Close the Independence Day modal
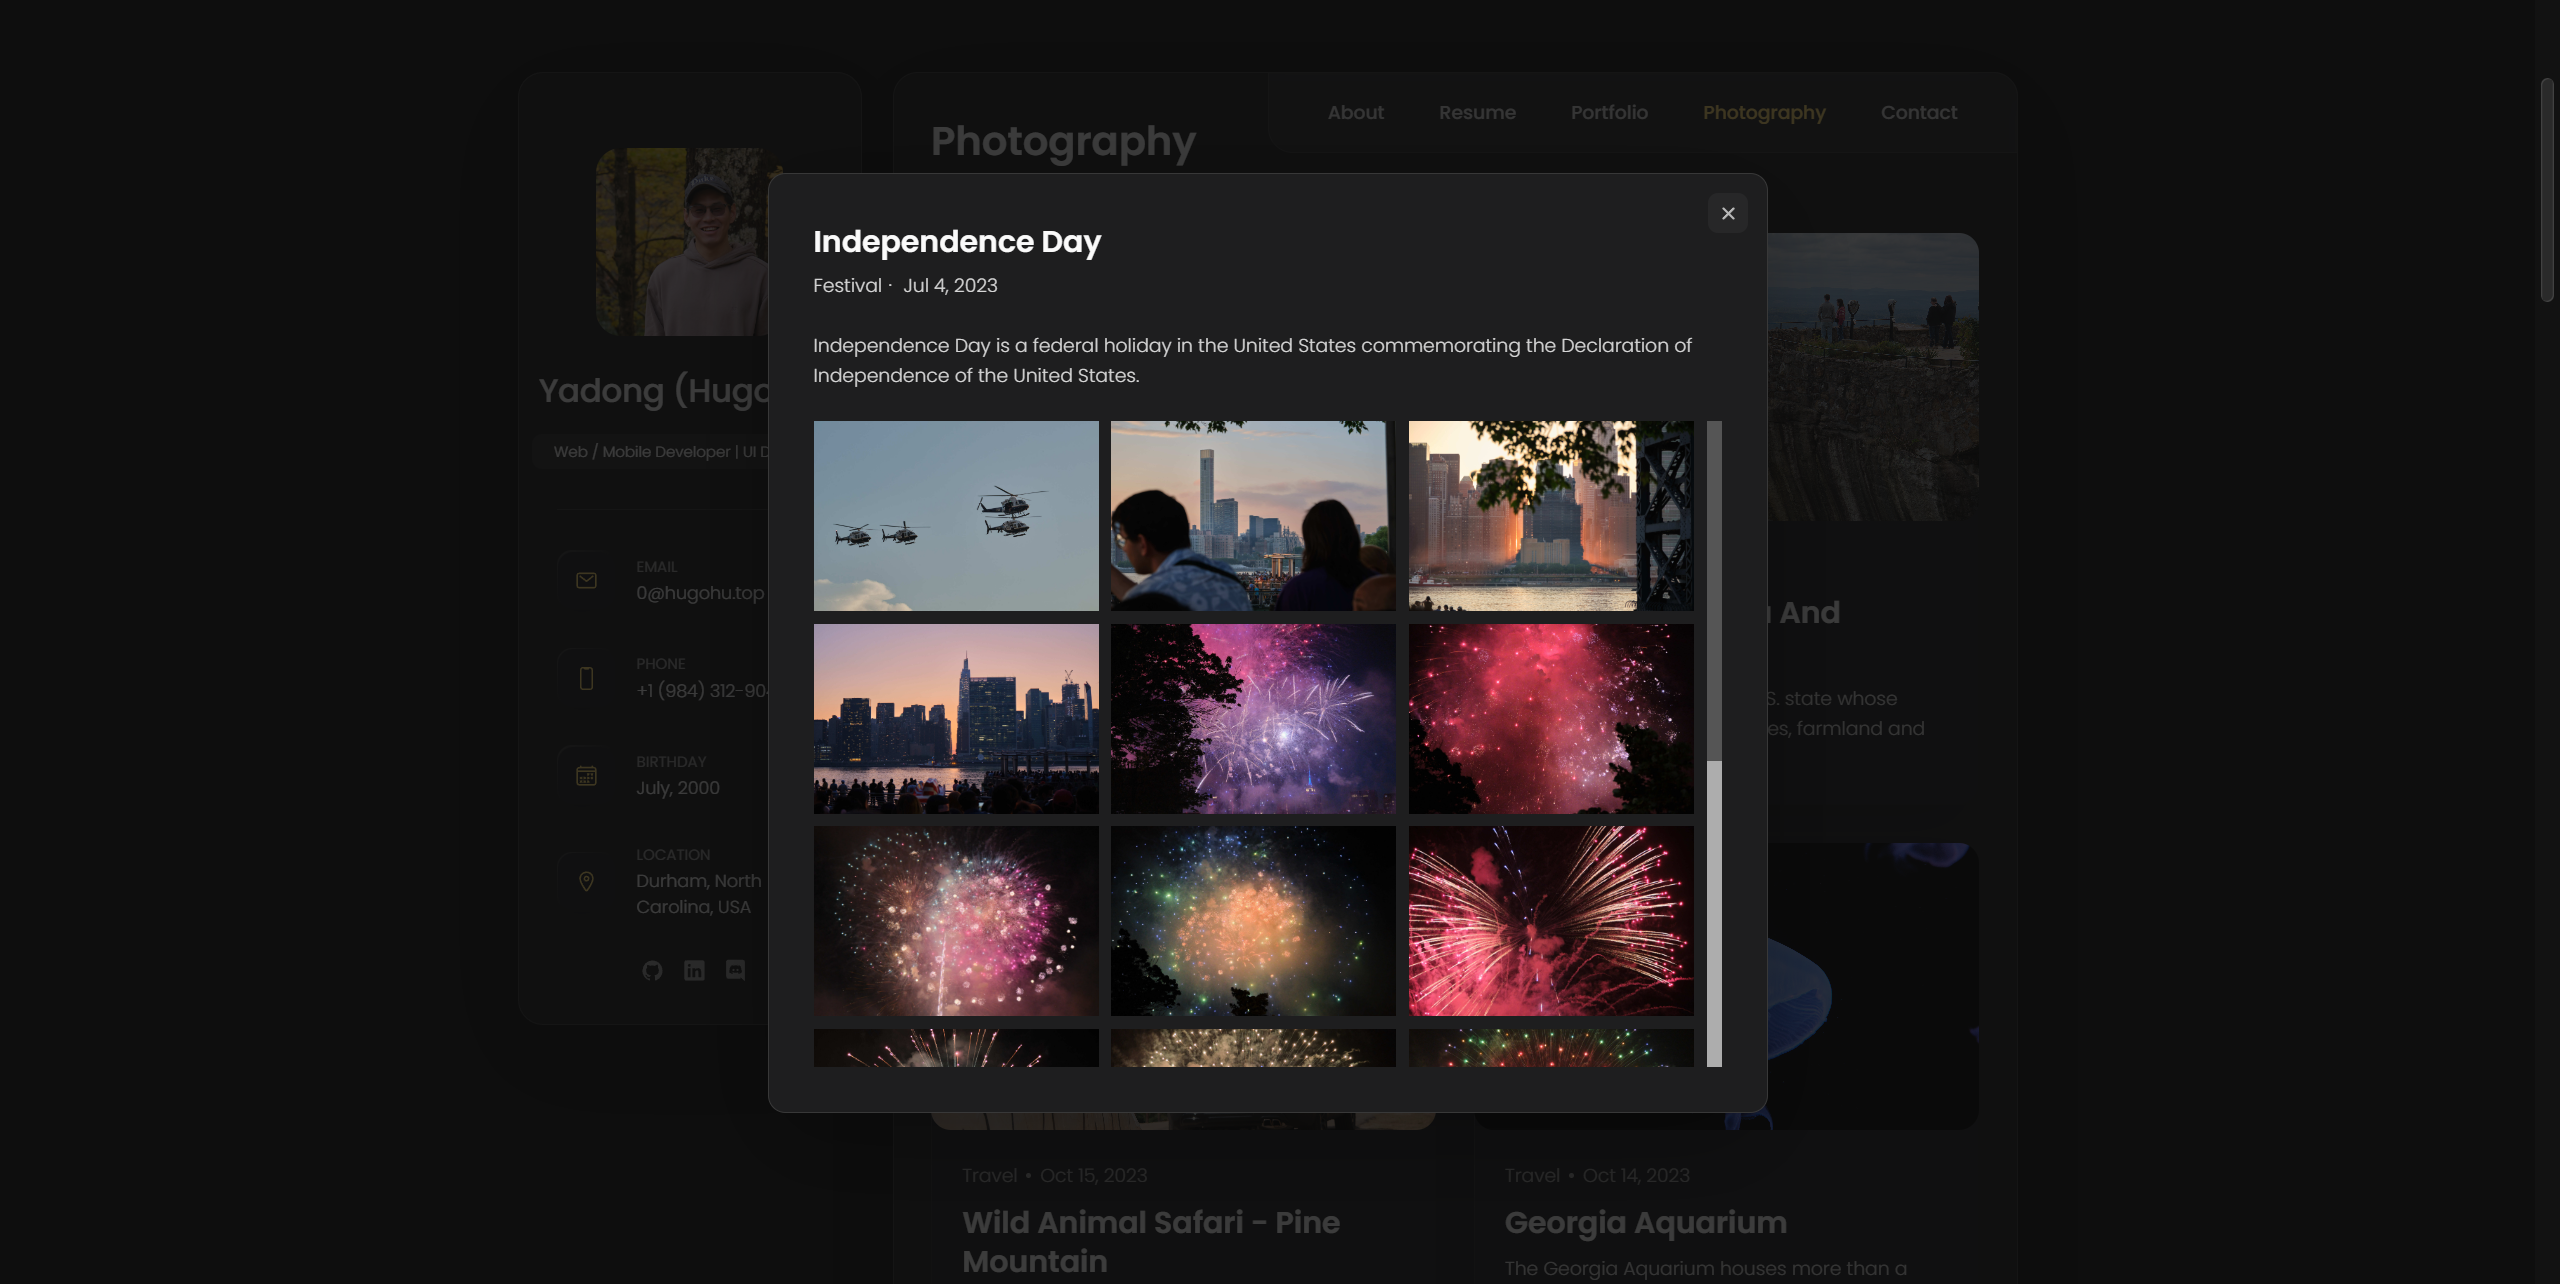Image resolution: width=2560 pixels, height=1284 pixels. (1727, 213)
